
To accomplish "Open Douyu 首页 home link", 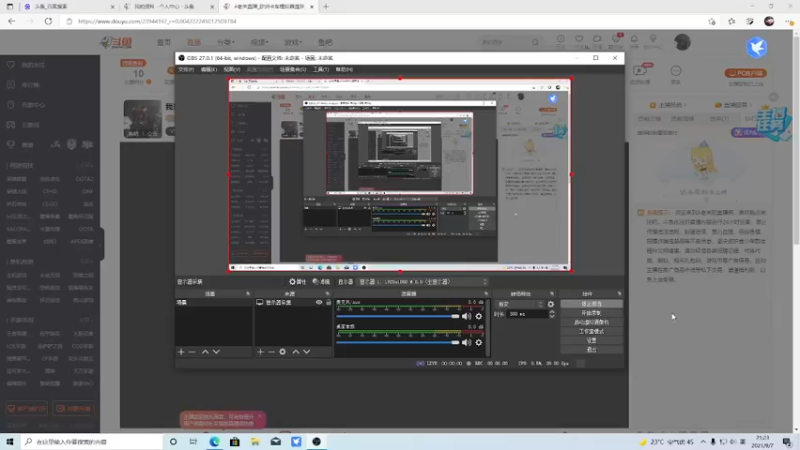I will coord(164,42).
